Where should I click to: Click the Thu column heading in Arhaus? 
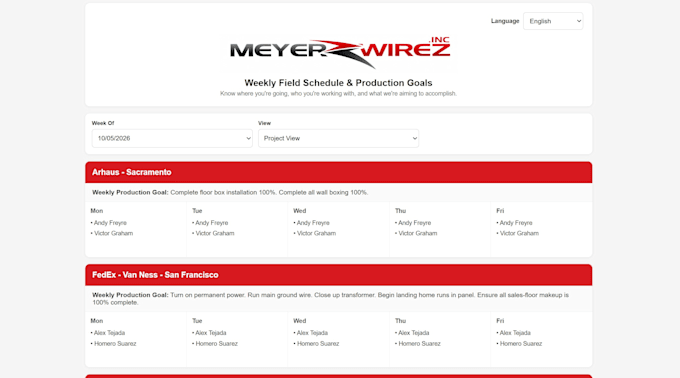400,211
